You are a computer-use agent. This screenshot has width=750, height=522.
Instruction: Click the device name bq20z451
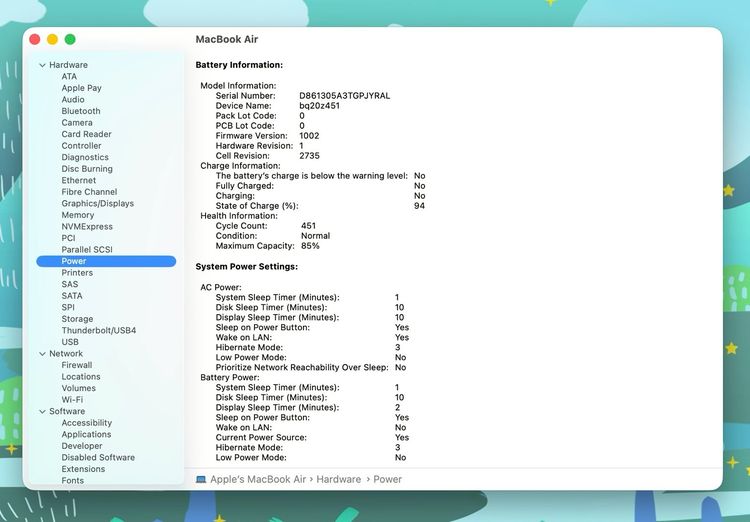click(319, 106)
